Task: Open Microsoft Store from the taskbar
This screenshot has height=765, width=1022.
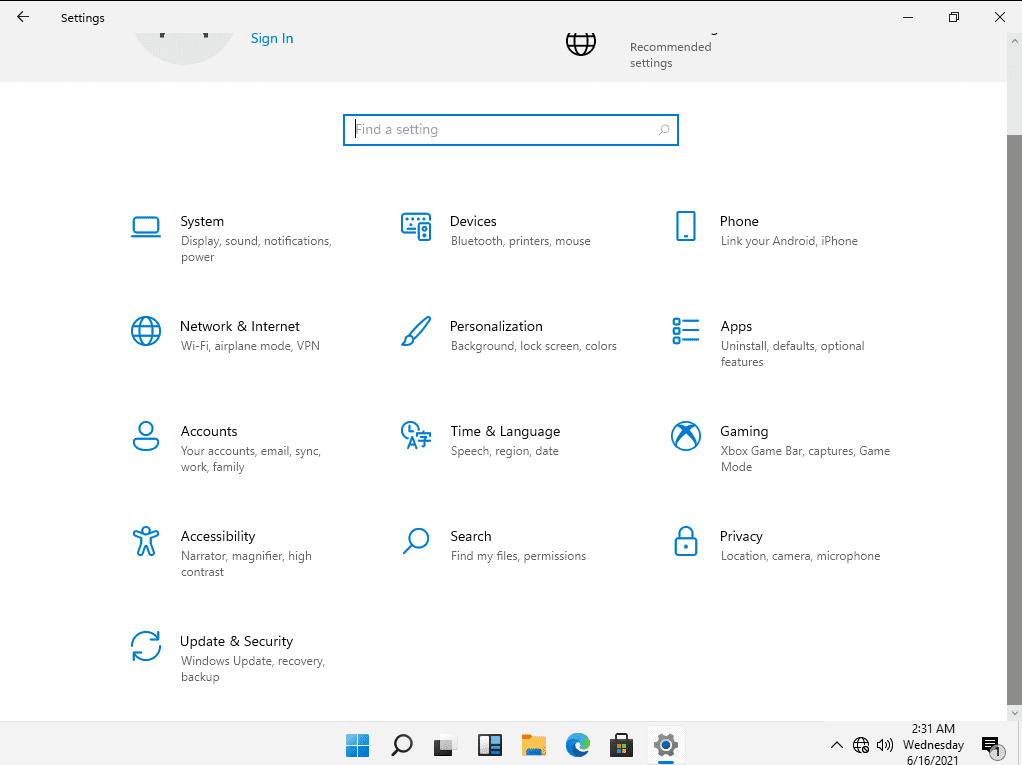Action: 621,745
